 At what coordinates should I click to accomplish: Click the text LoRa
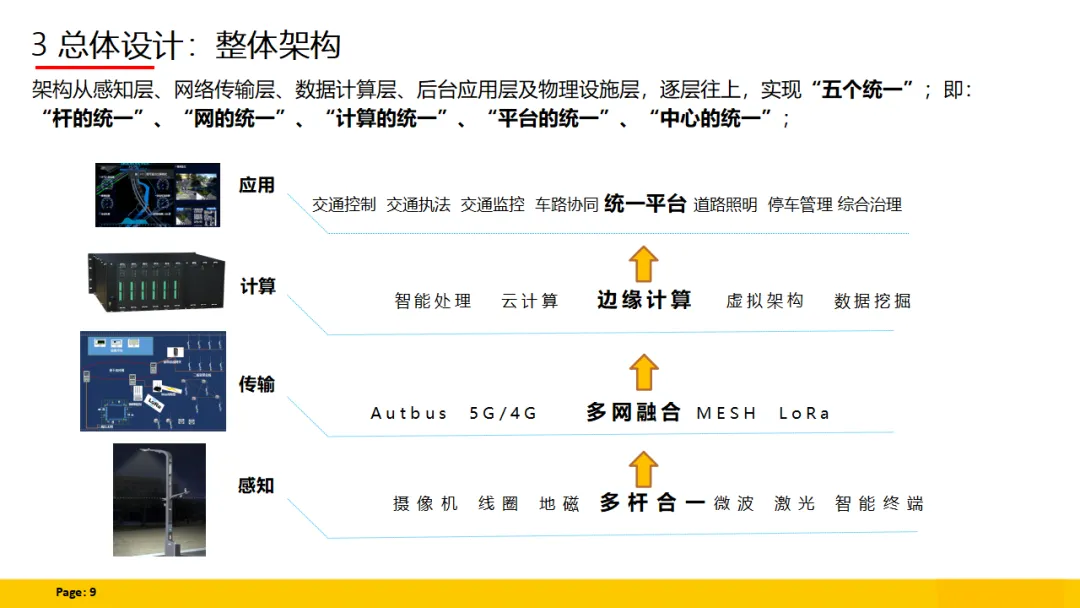point(804,413)
